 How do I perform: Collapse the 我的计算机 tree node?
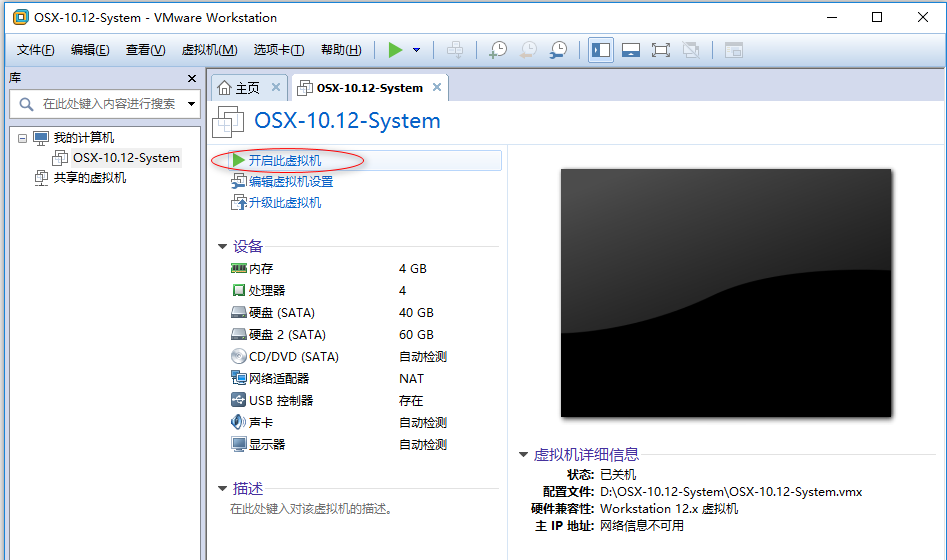tap(22, 138)
